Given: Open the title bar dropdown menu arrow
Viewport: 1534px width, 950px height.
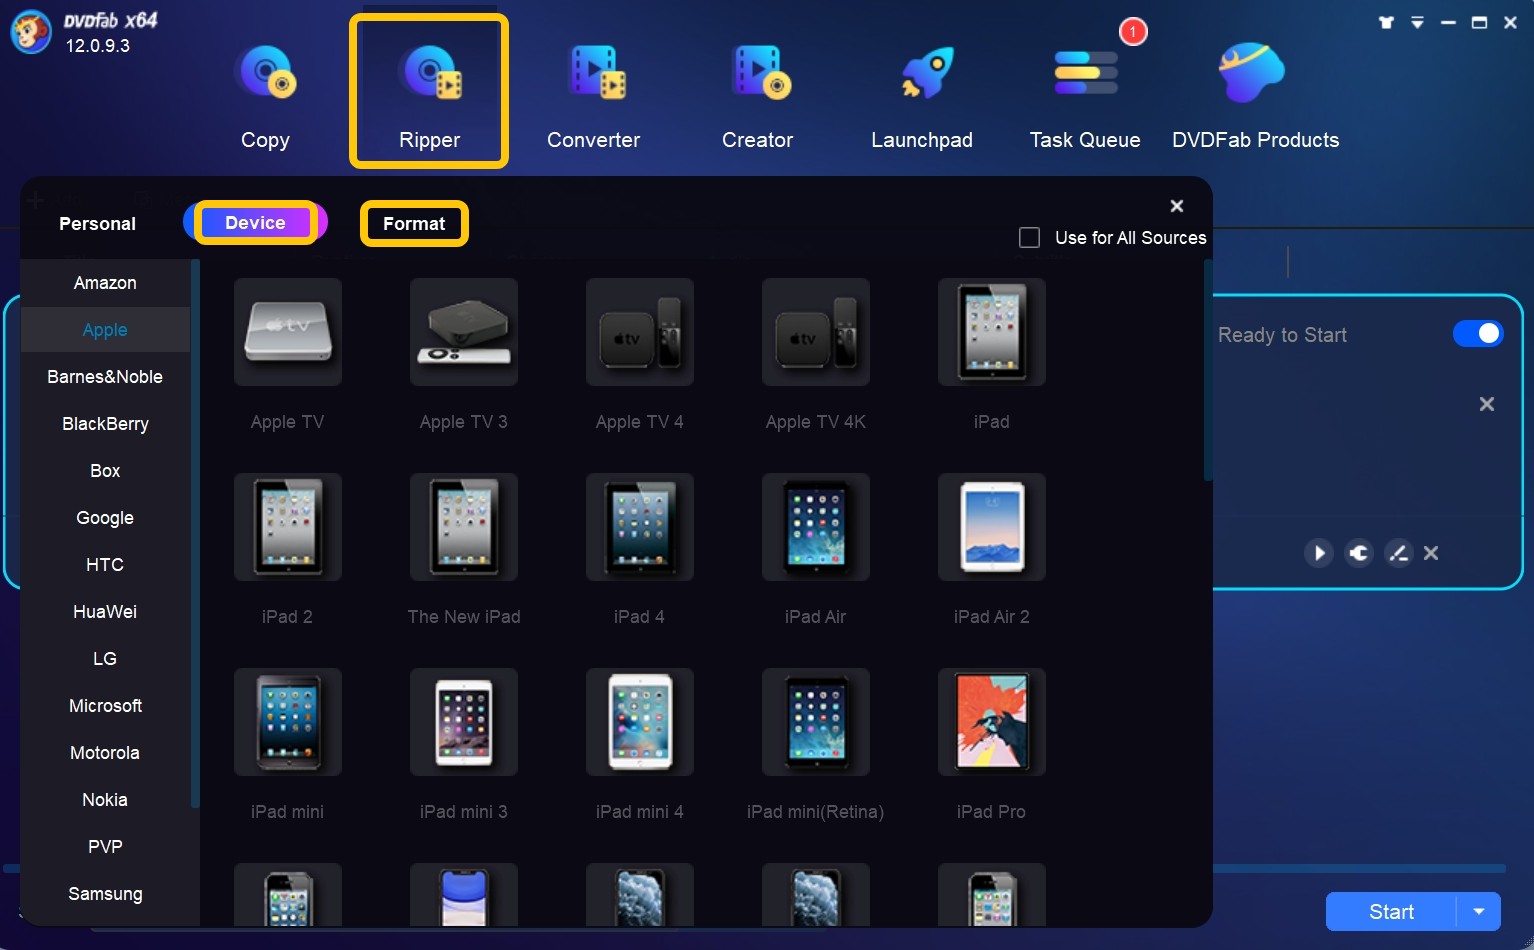Looking at the screenshot, I should pos(1417,22).
